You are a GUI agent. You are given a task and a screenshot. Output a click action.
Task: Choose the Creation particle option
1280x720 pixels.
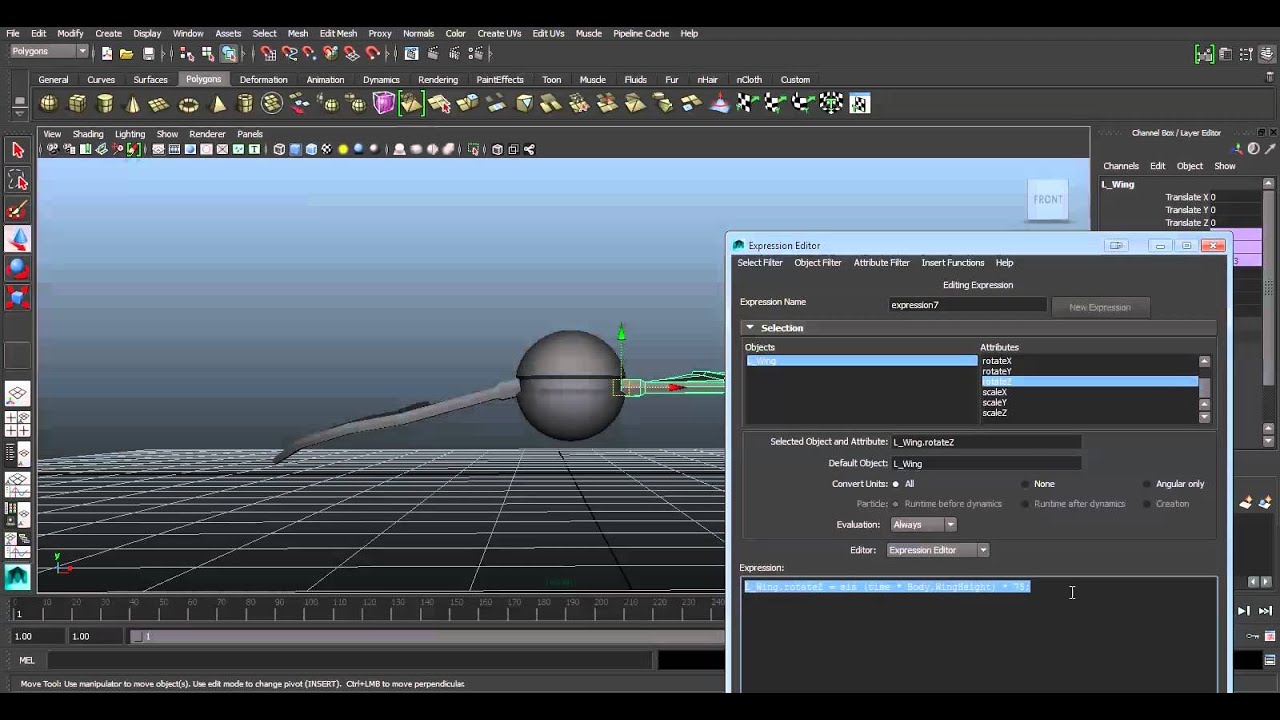(1147, 504)
